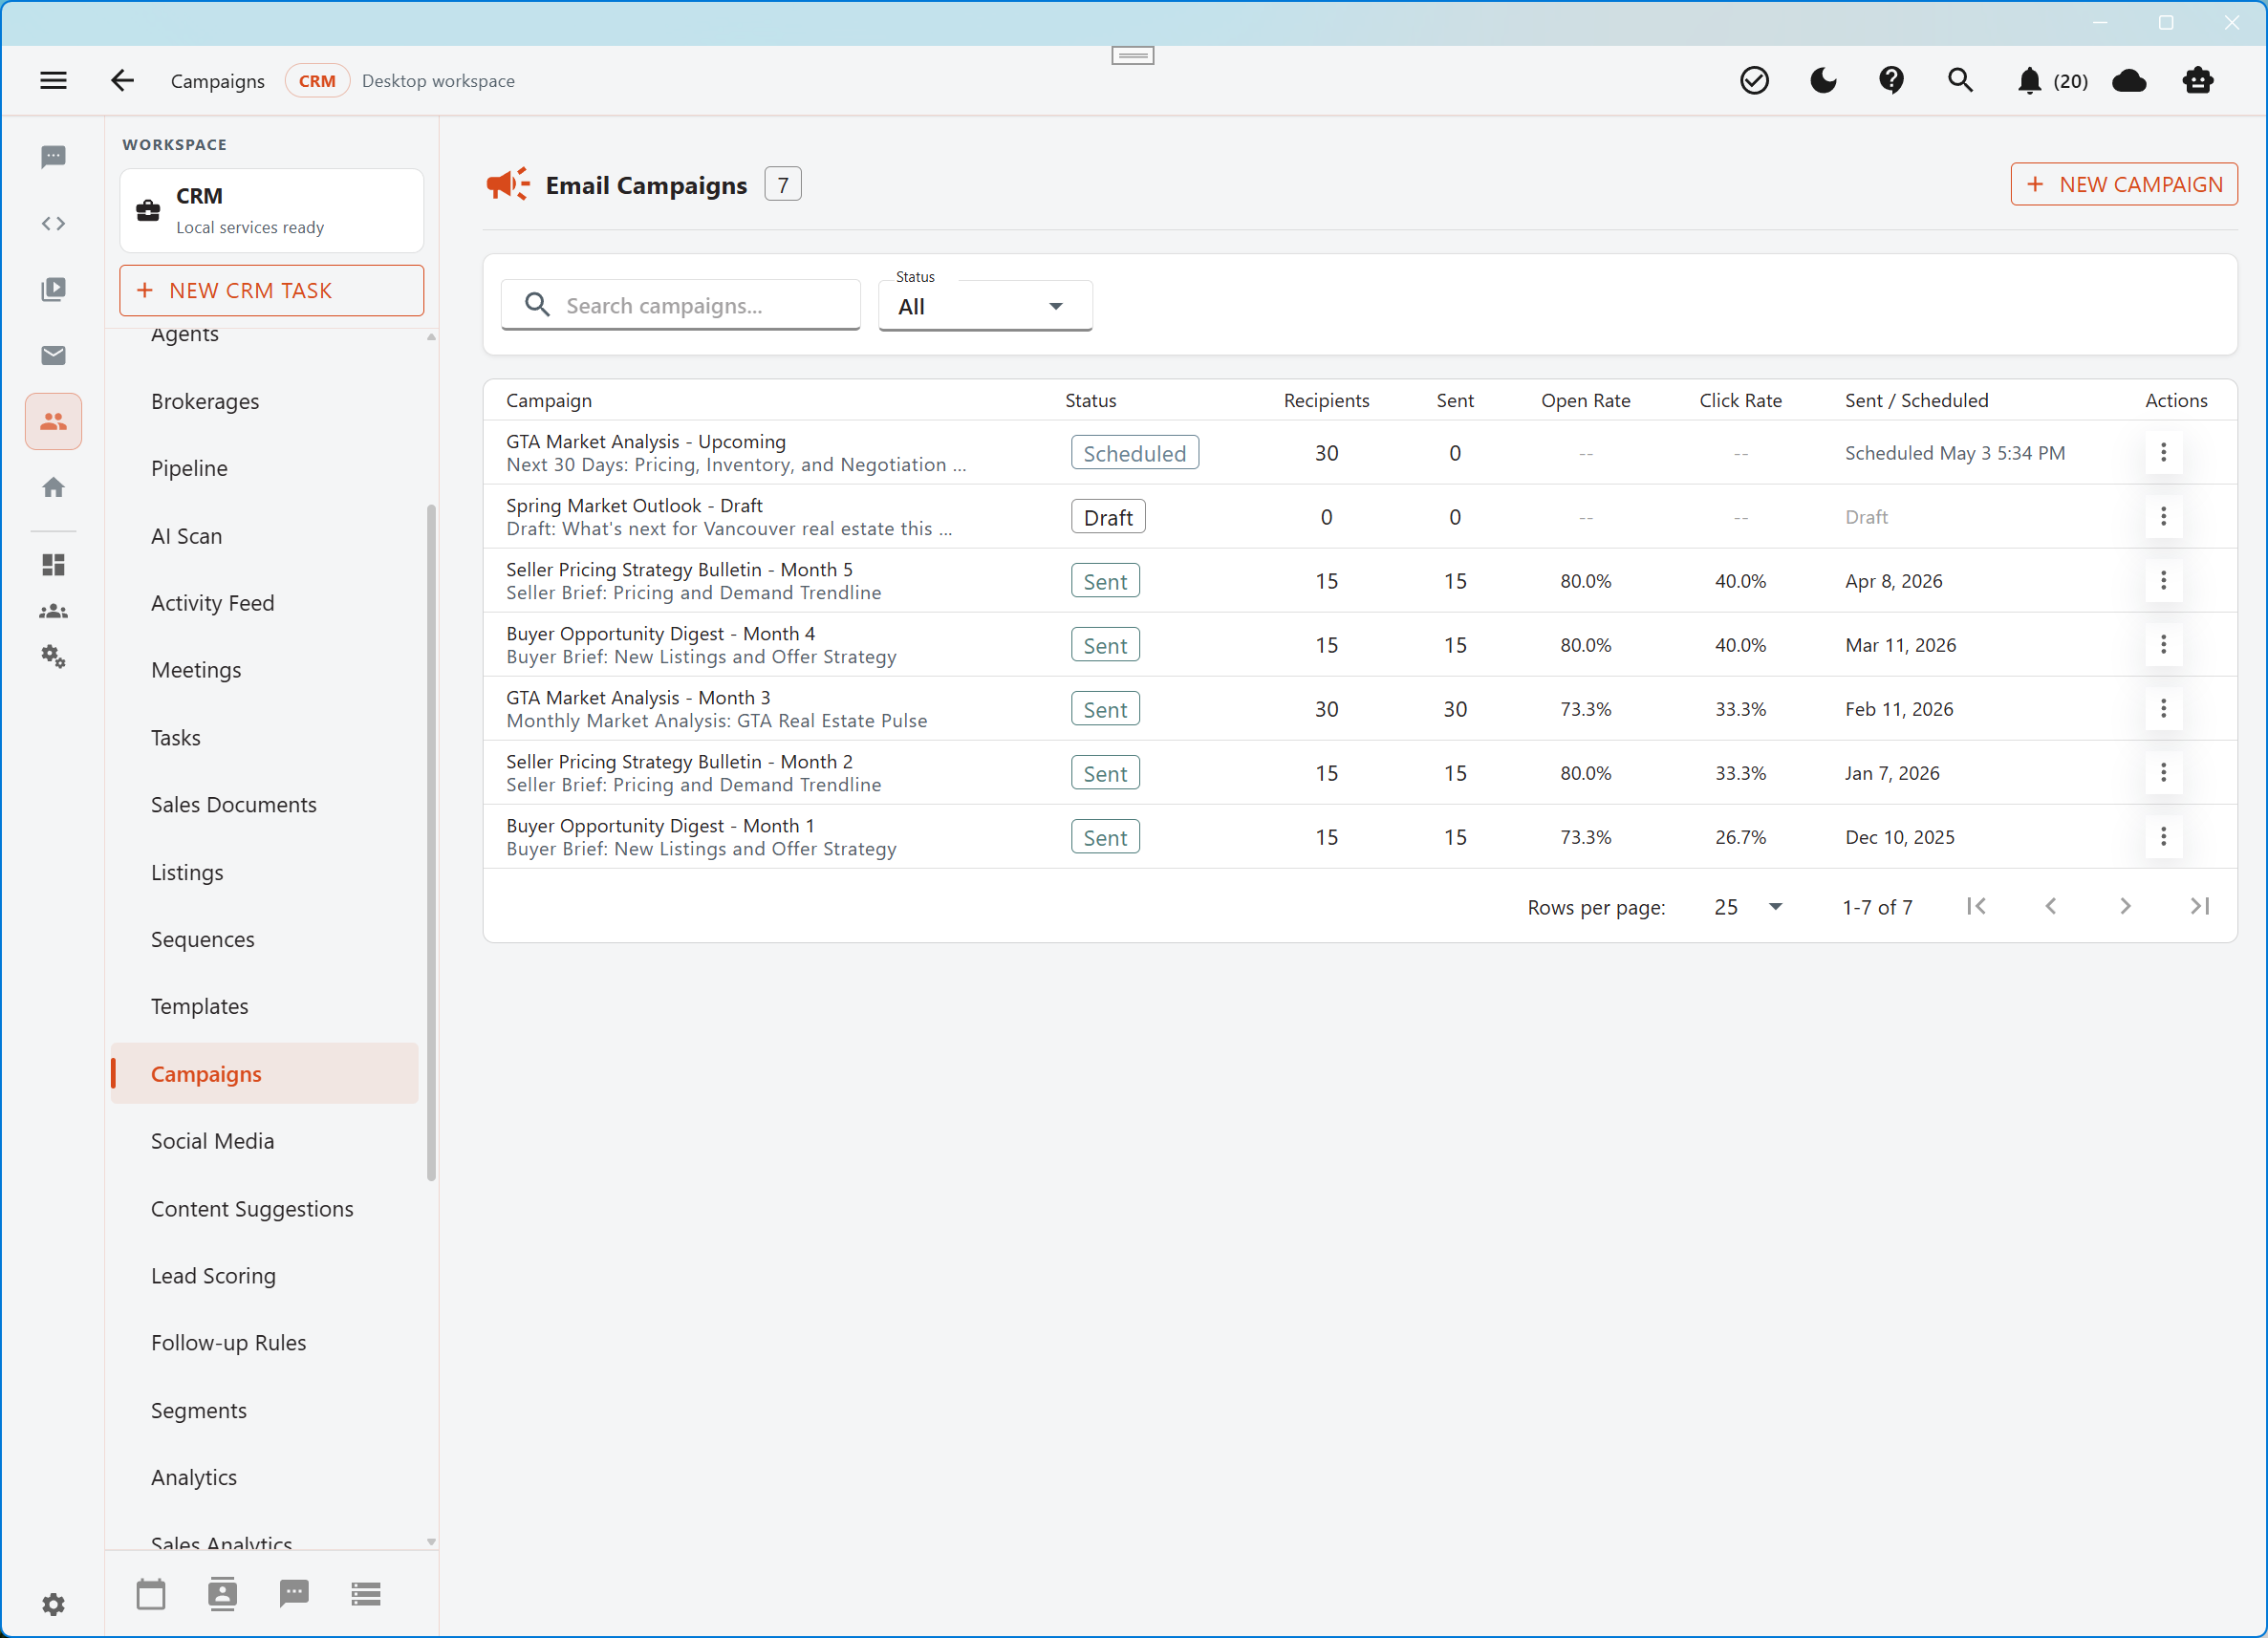
Task: Open code brackets icon in left rail
Action: pos(53,223)
